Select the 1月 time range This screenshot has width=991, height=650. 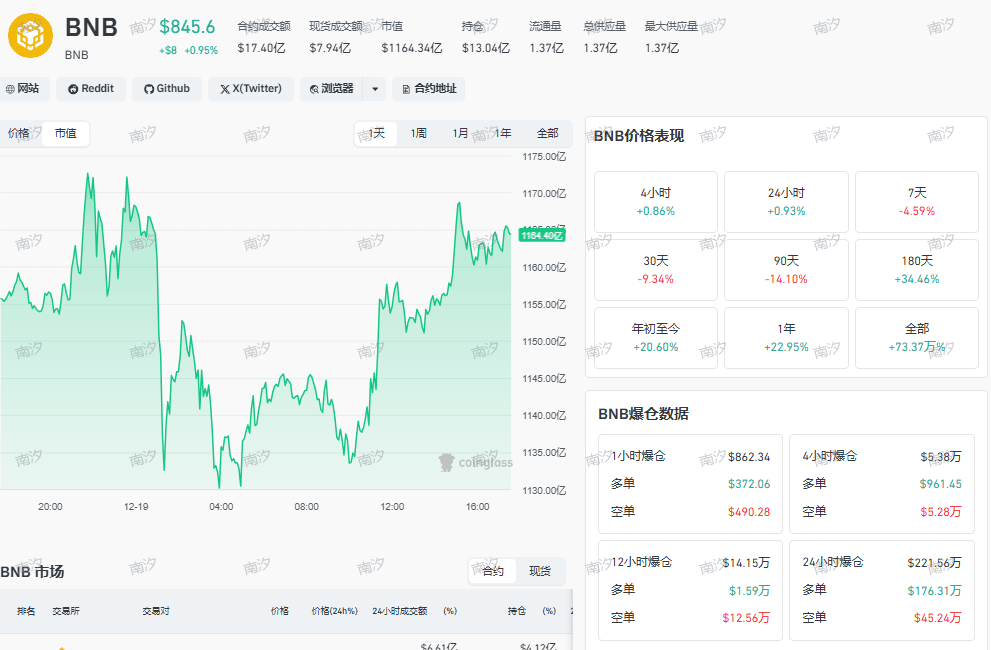pos(460,133)
